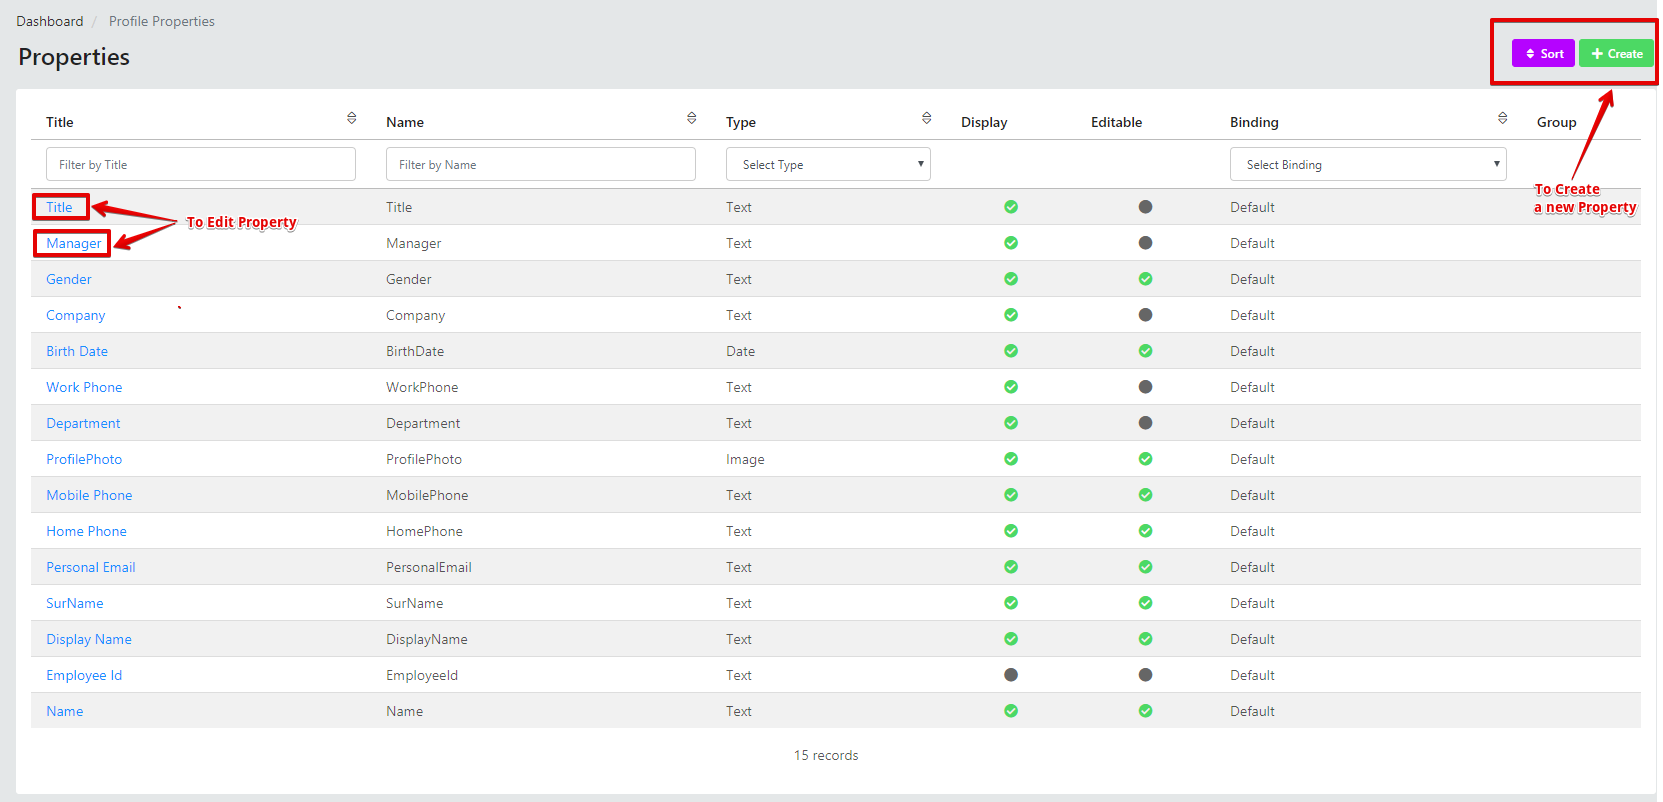Edit the Manager property

(x=73, y=243)
